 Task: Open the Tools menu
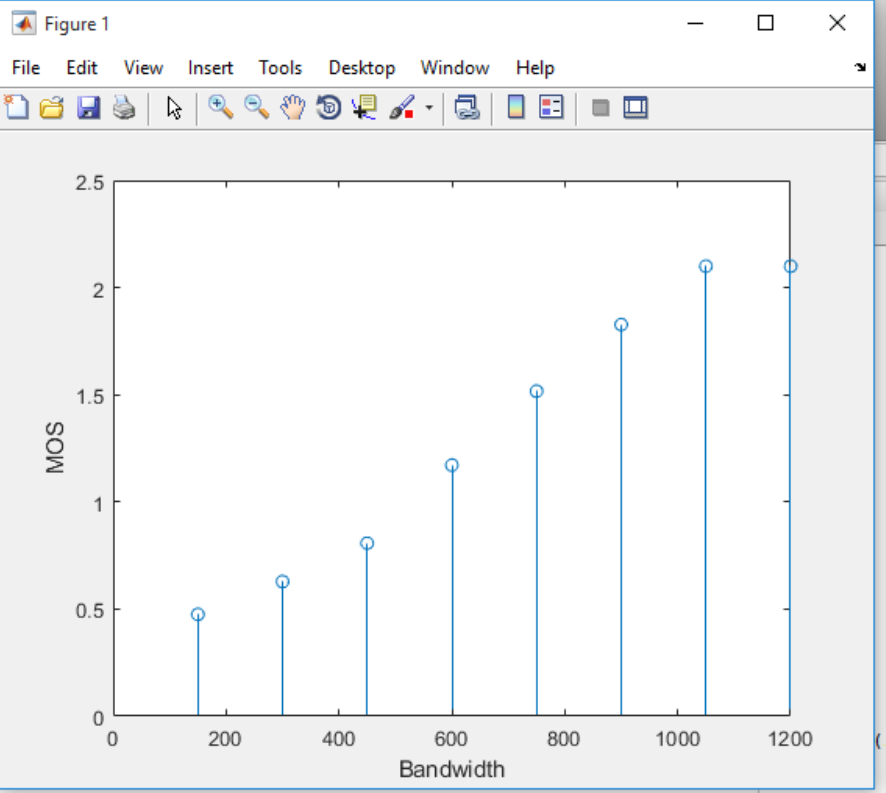[280, 68]
